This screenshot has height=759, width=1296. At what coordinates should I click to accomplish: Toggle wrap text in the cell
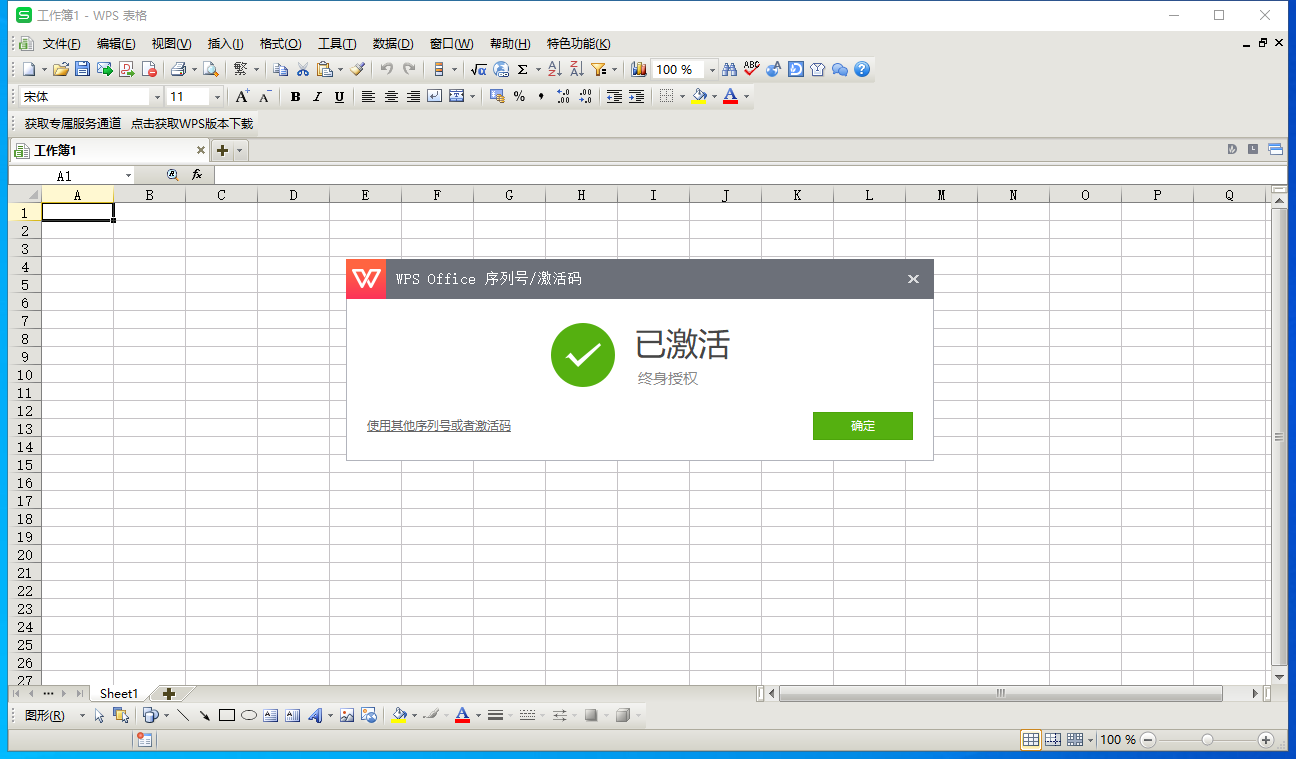coord(435,96)
